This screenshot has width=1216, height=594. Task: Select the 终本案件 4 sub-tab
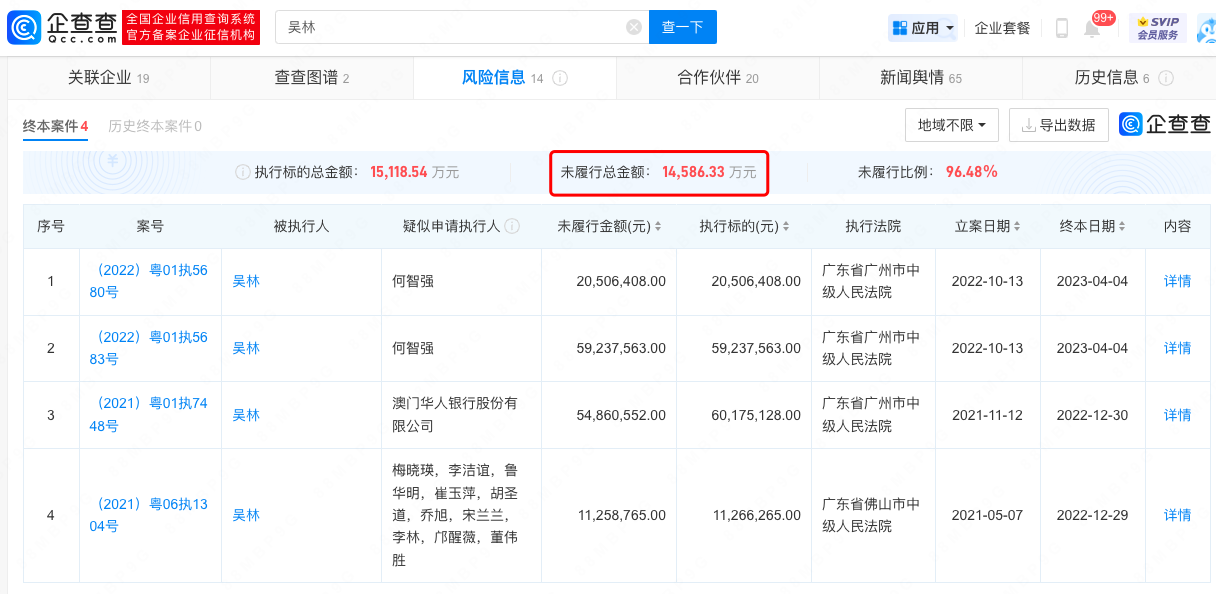(56, 126)
